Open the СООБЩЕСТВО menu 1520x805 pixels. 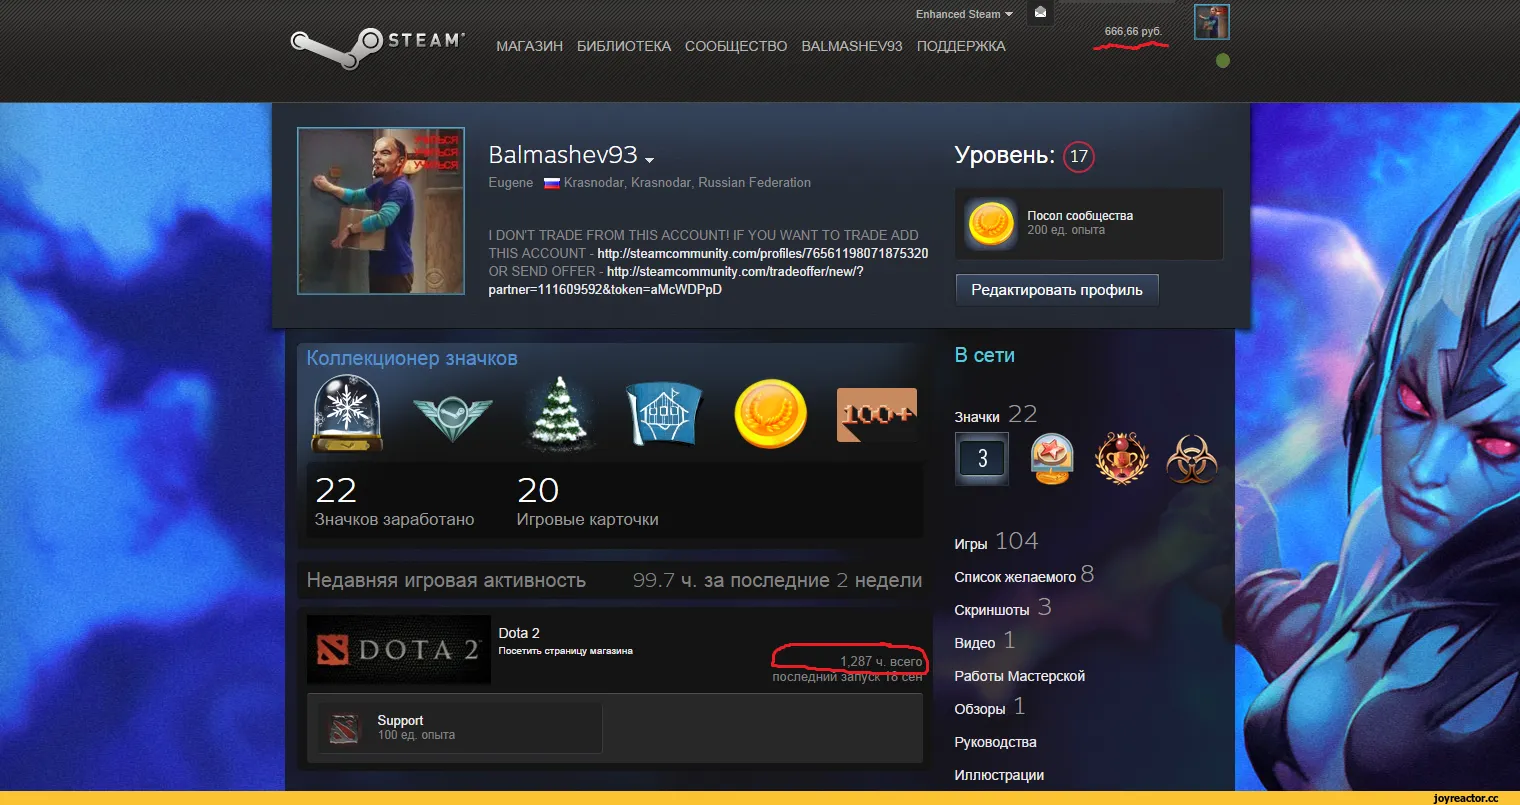(x=736, y=46)
